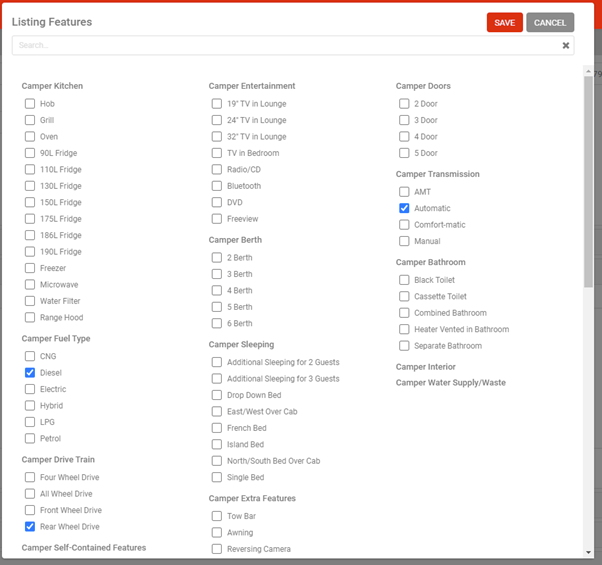Uncheck the Diesel fuel type
This screenshot has height=565, width=602.
click(30, 373)
